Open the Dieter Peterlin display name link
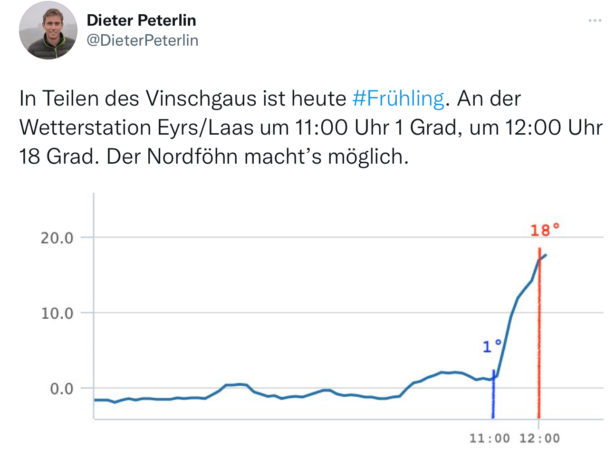The image size is (615, 461). click(141, 20)
